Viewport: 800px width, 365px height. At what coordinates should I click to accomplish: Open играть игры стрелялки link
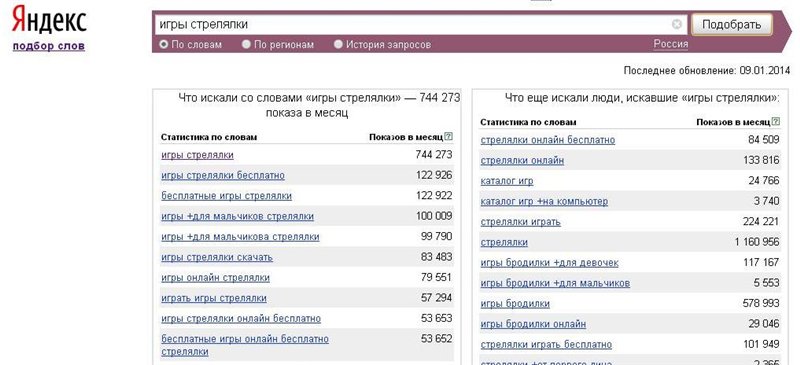(x=214, y=298)
